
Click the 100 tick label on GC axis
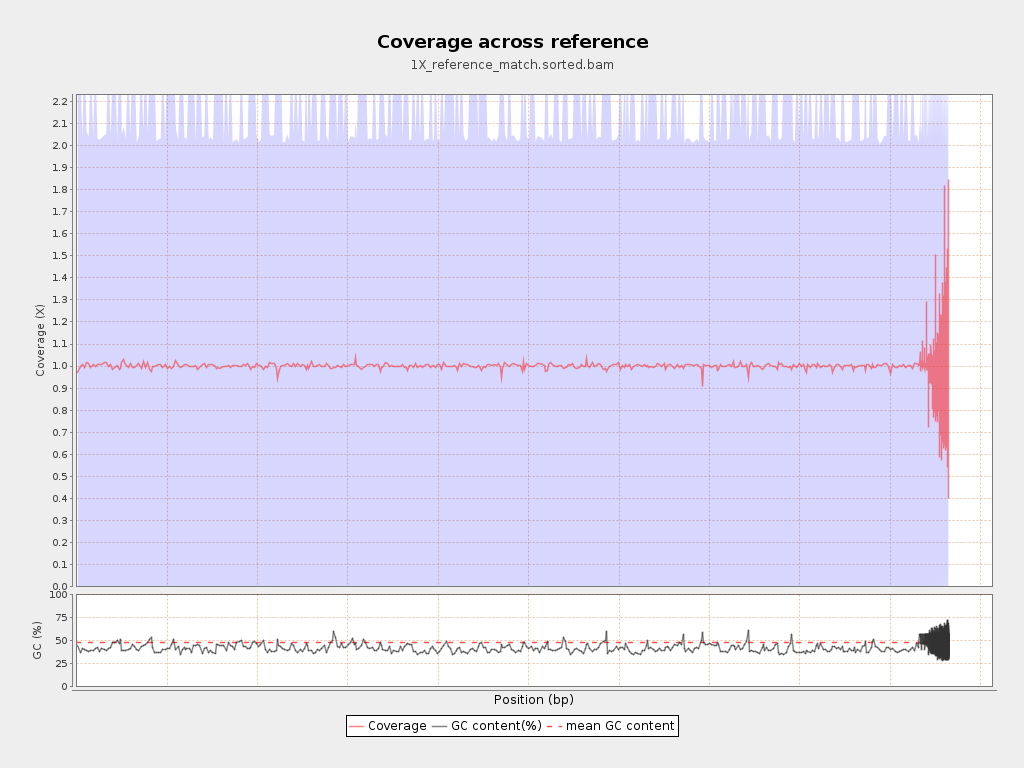(58, 594)
